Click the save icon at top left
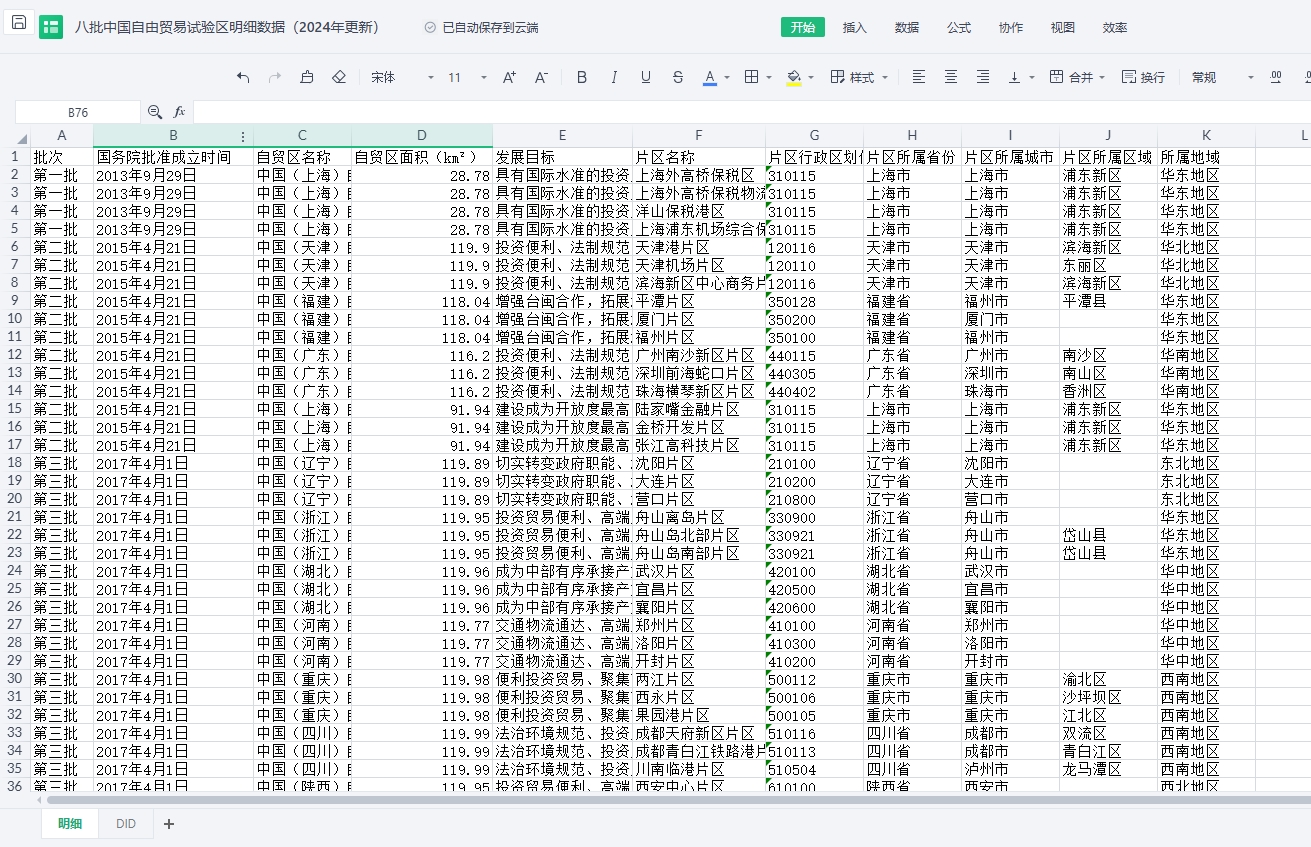The image size is (1311, 847). tap(19, 23)
